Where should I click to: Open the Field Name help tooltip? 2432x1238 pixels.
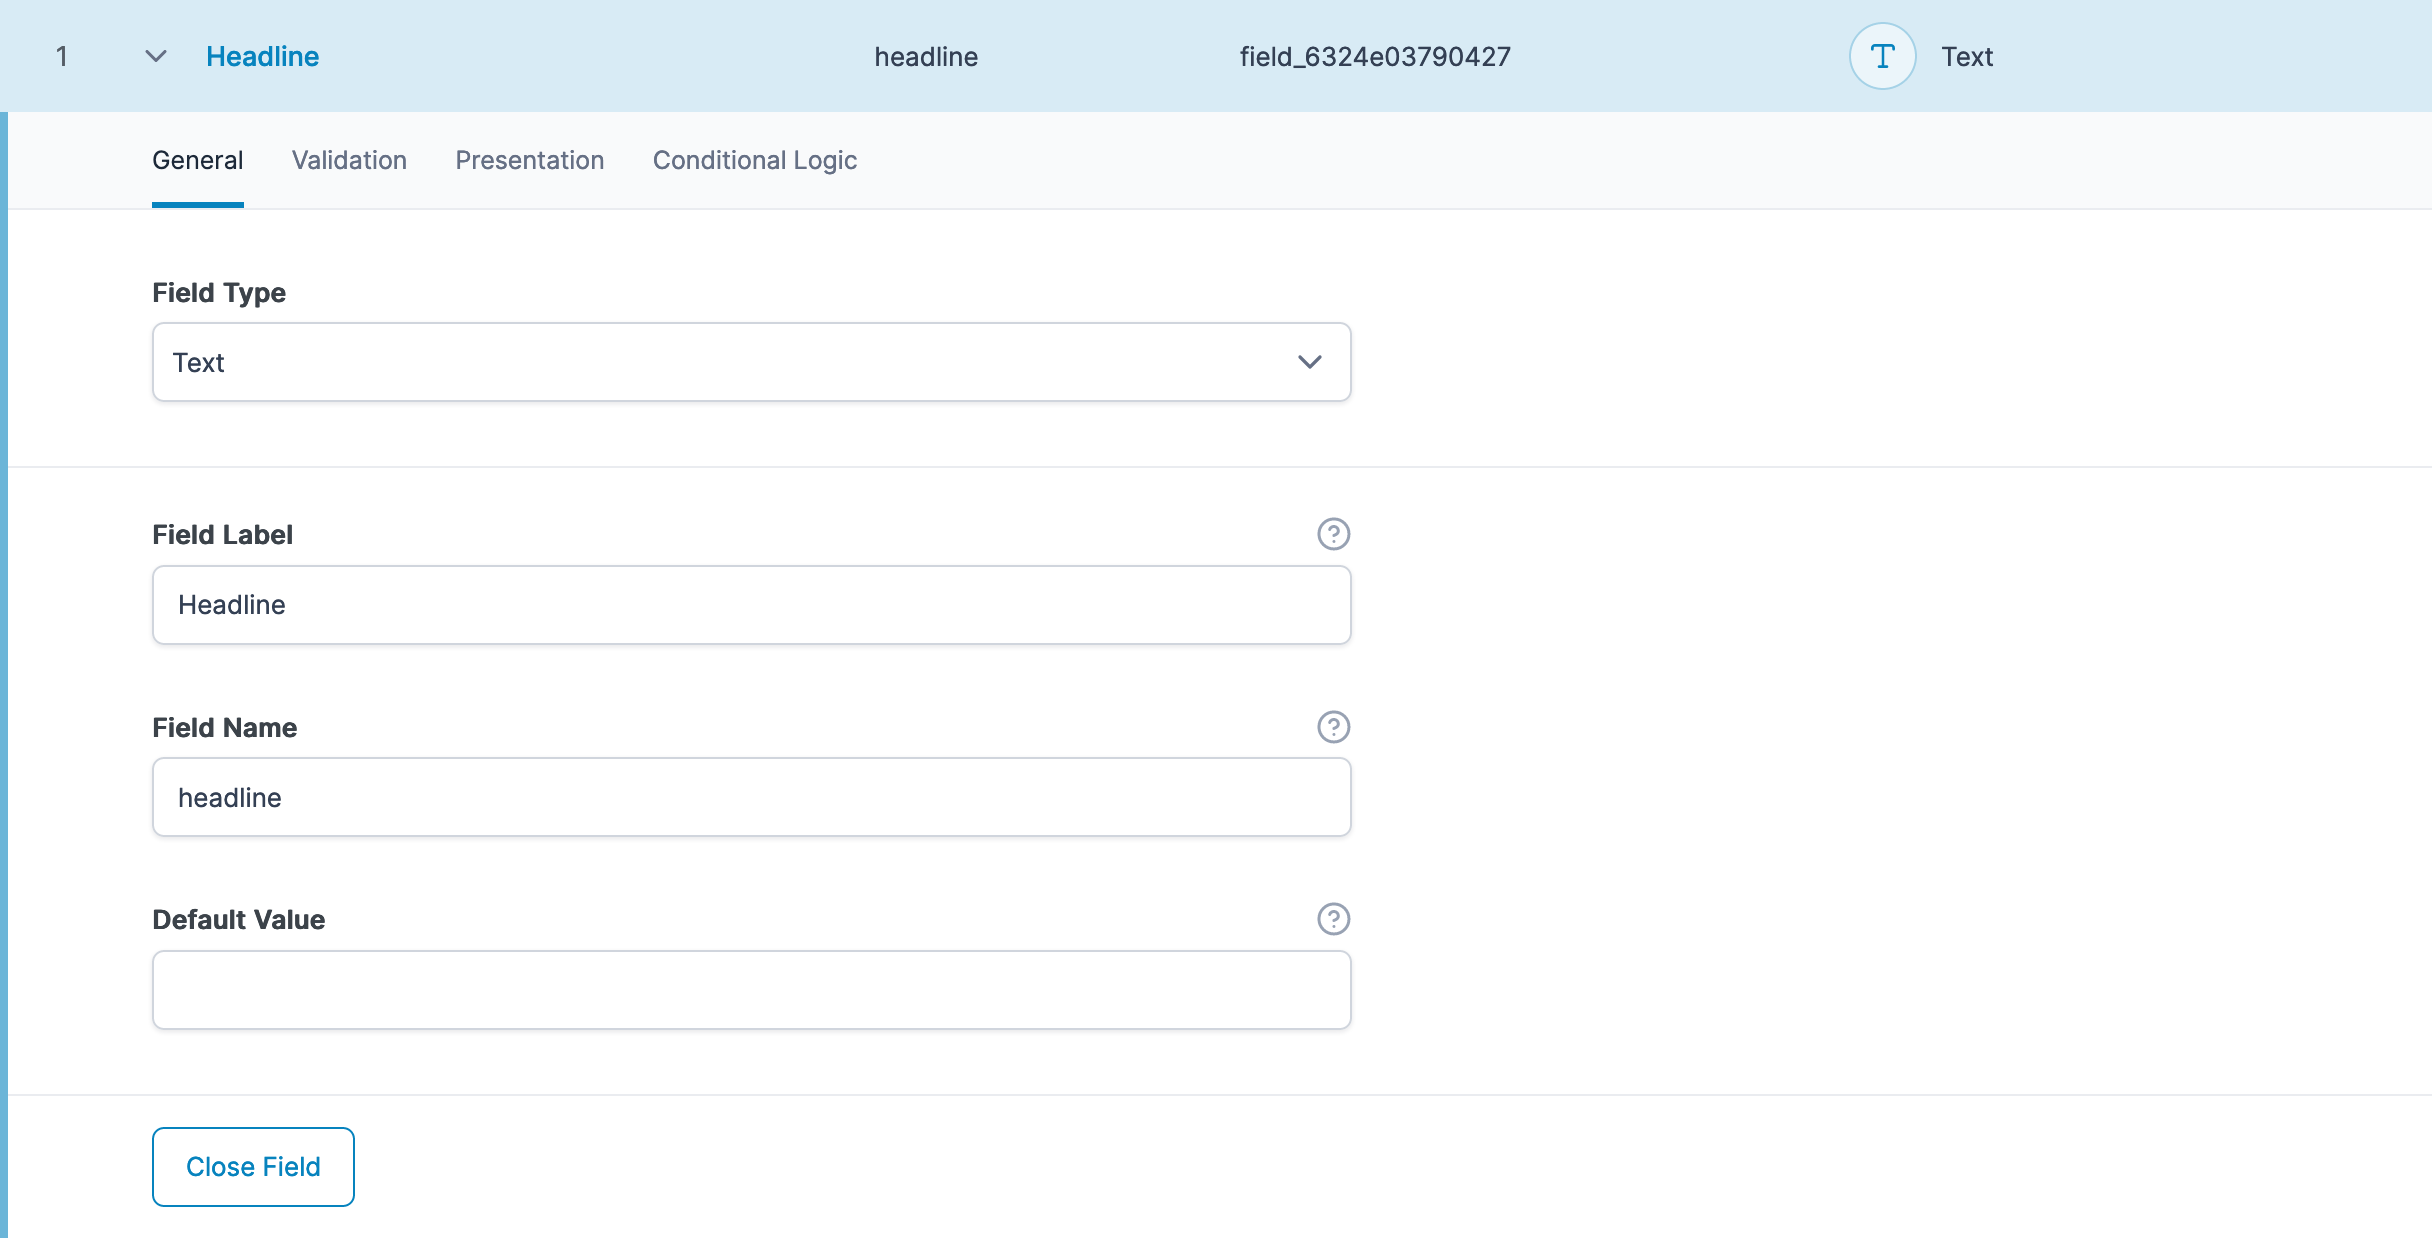click(x=1333, y=727)
